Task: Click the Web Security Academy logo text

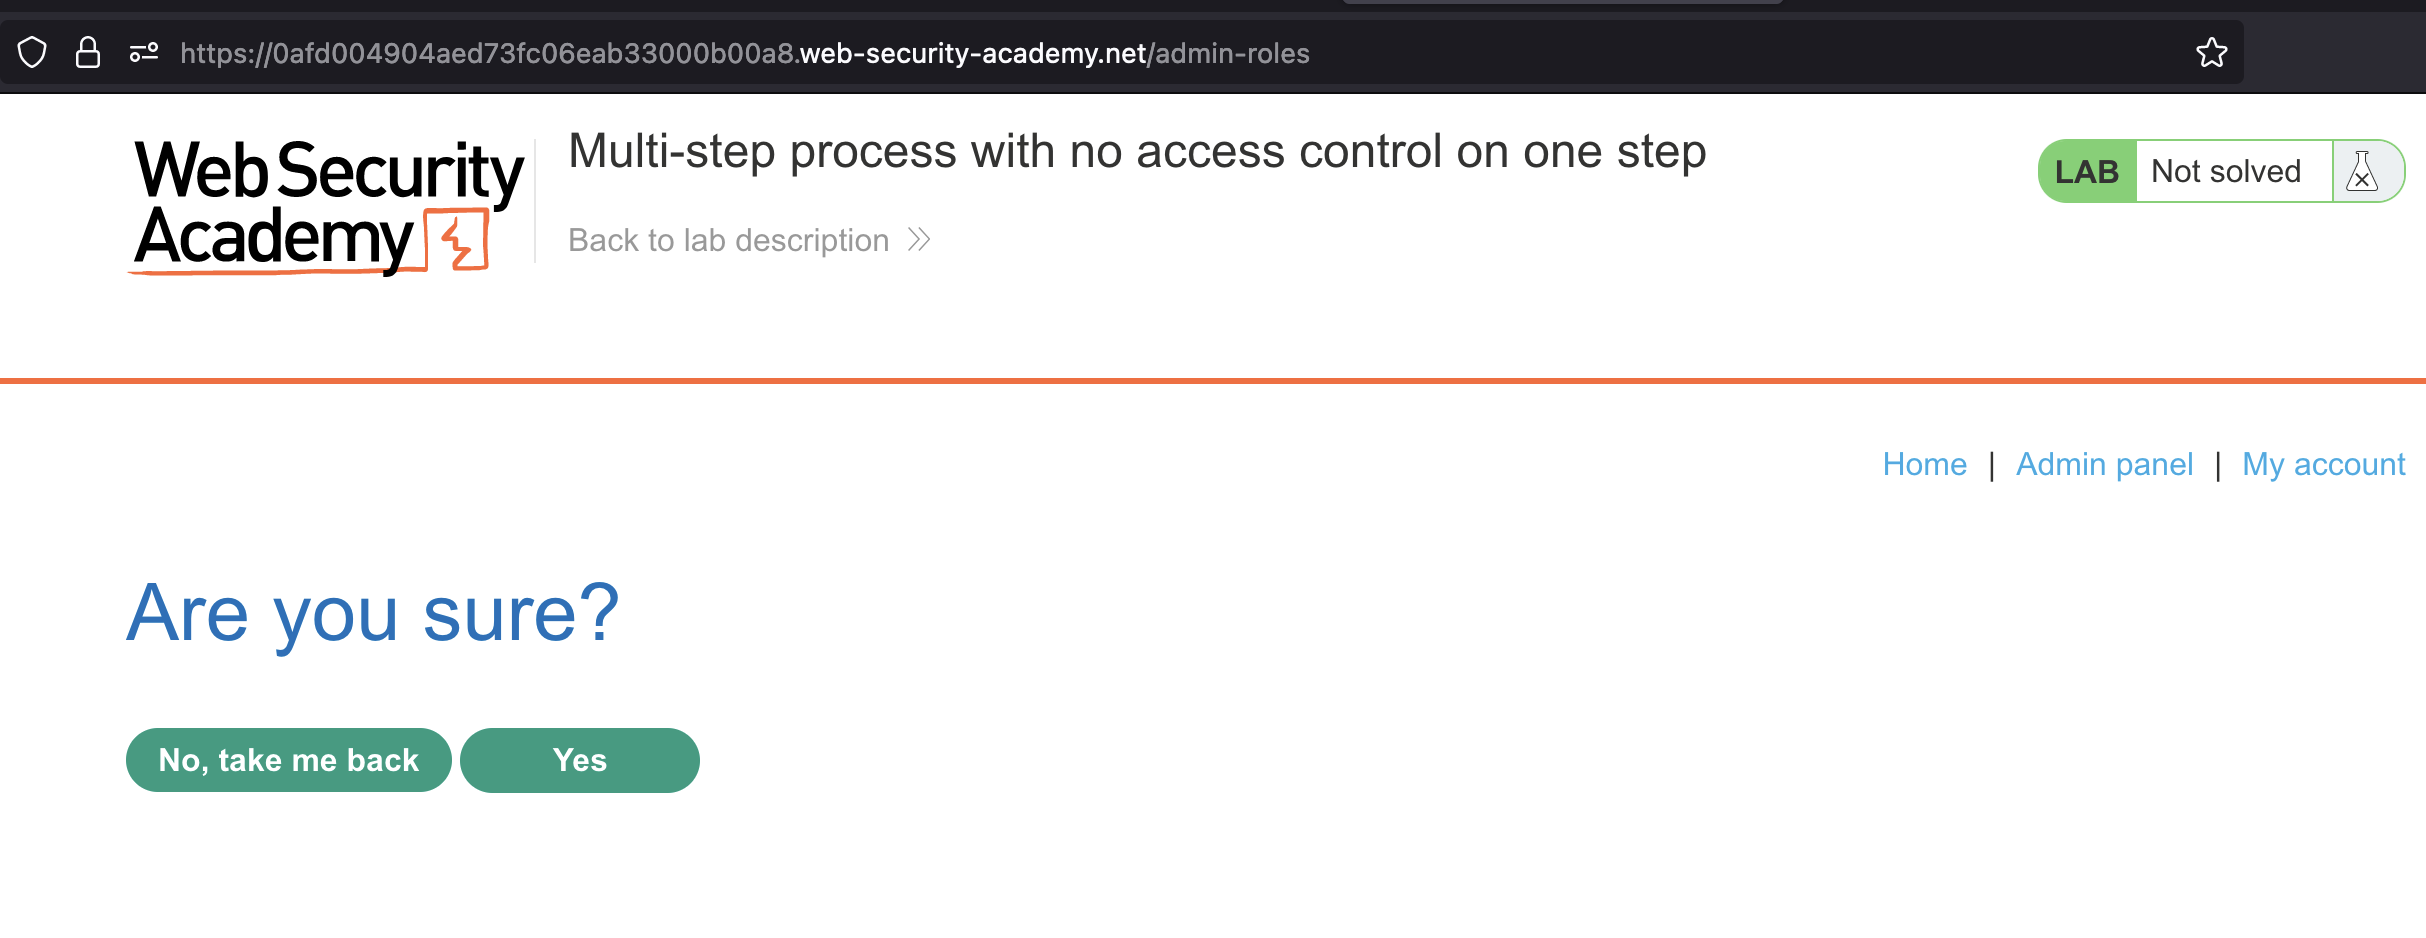Action: pos(327,203)
